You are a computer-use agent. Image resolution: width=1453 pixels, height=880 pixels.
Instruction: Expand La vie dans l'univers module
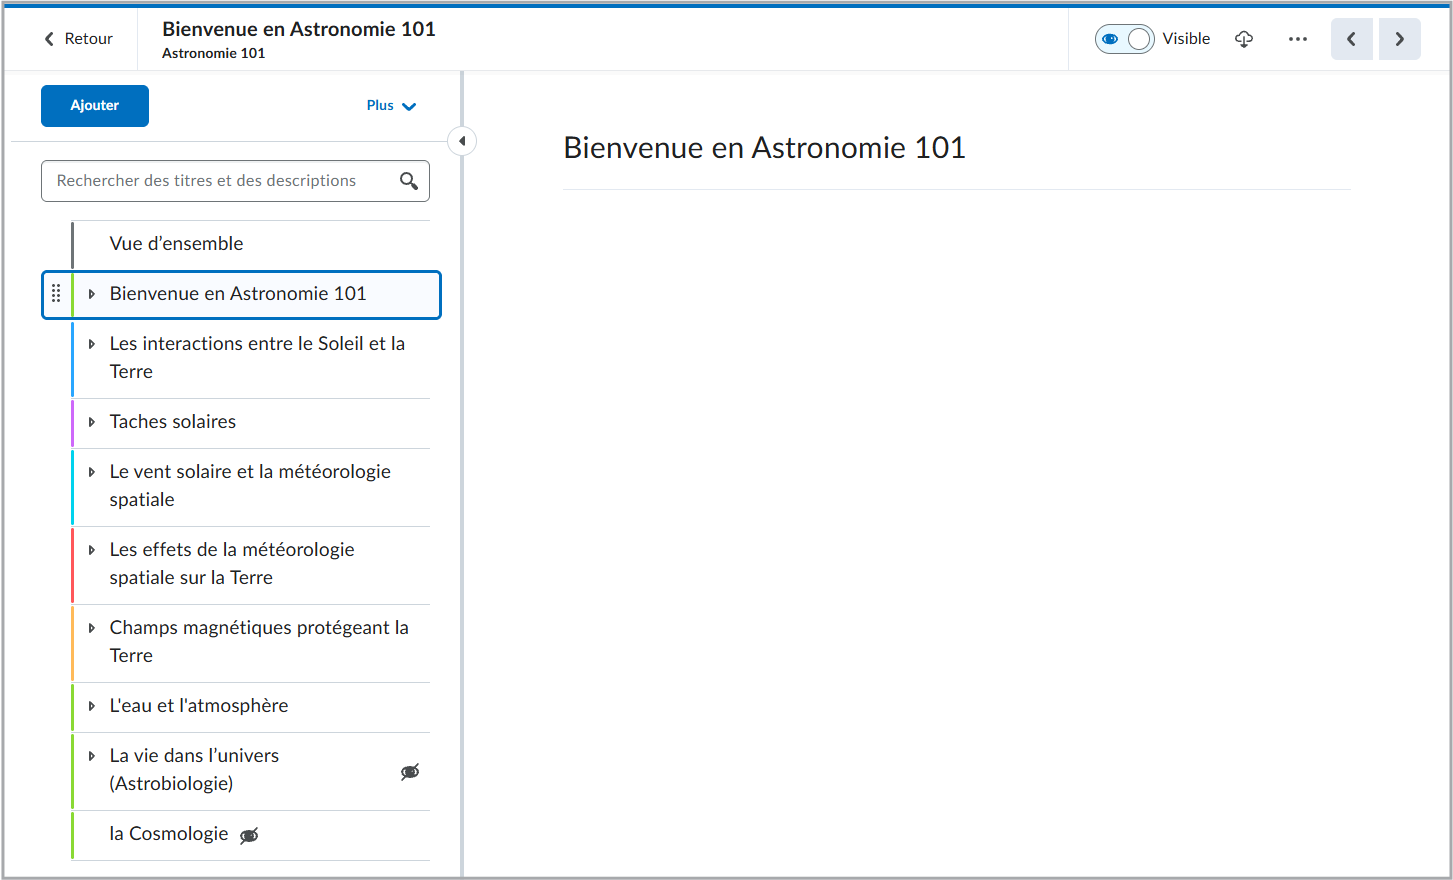click(92, 756)
